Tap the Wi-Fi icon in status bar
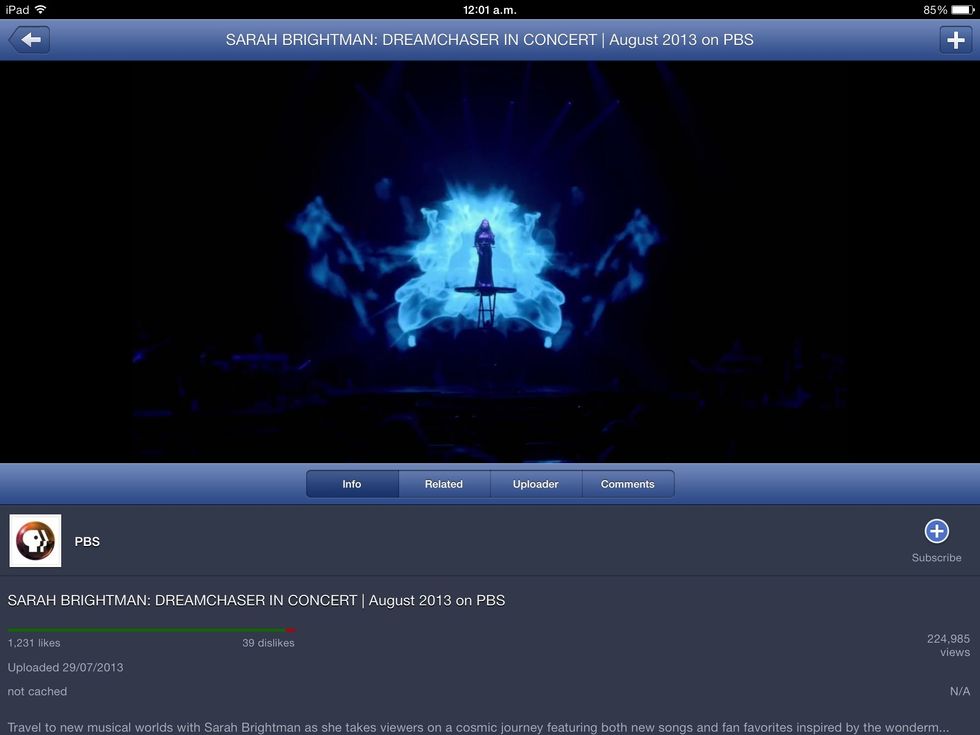980x735 pixels. [x=41, y=9]
